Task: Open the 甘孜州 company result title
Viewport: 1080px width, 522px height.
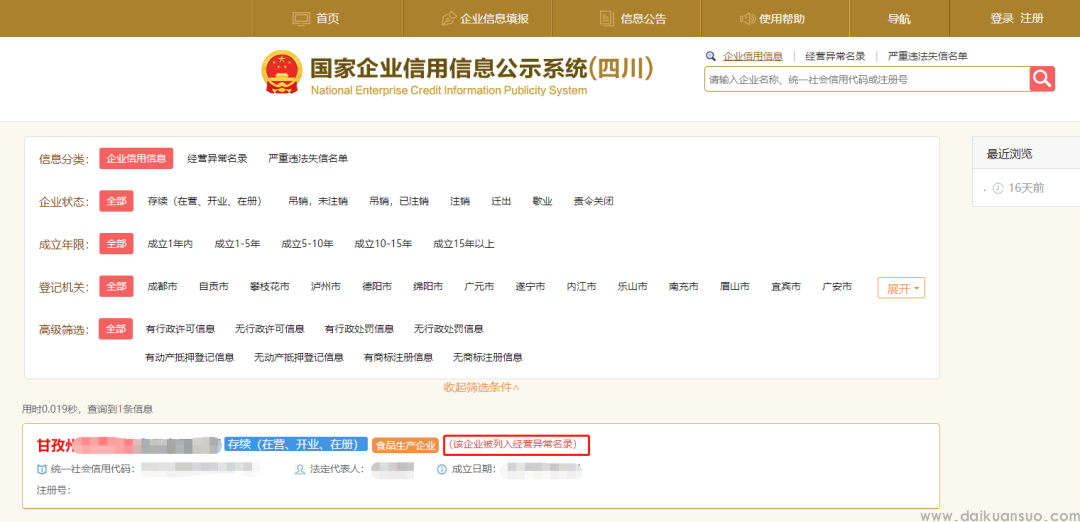Action: [128, 445]
